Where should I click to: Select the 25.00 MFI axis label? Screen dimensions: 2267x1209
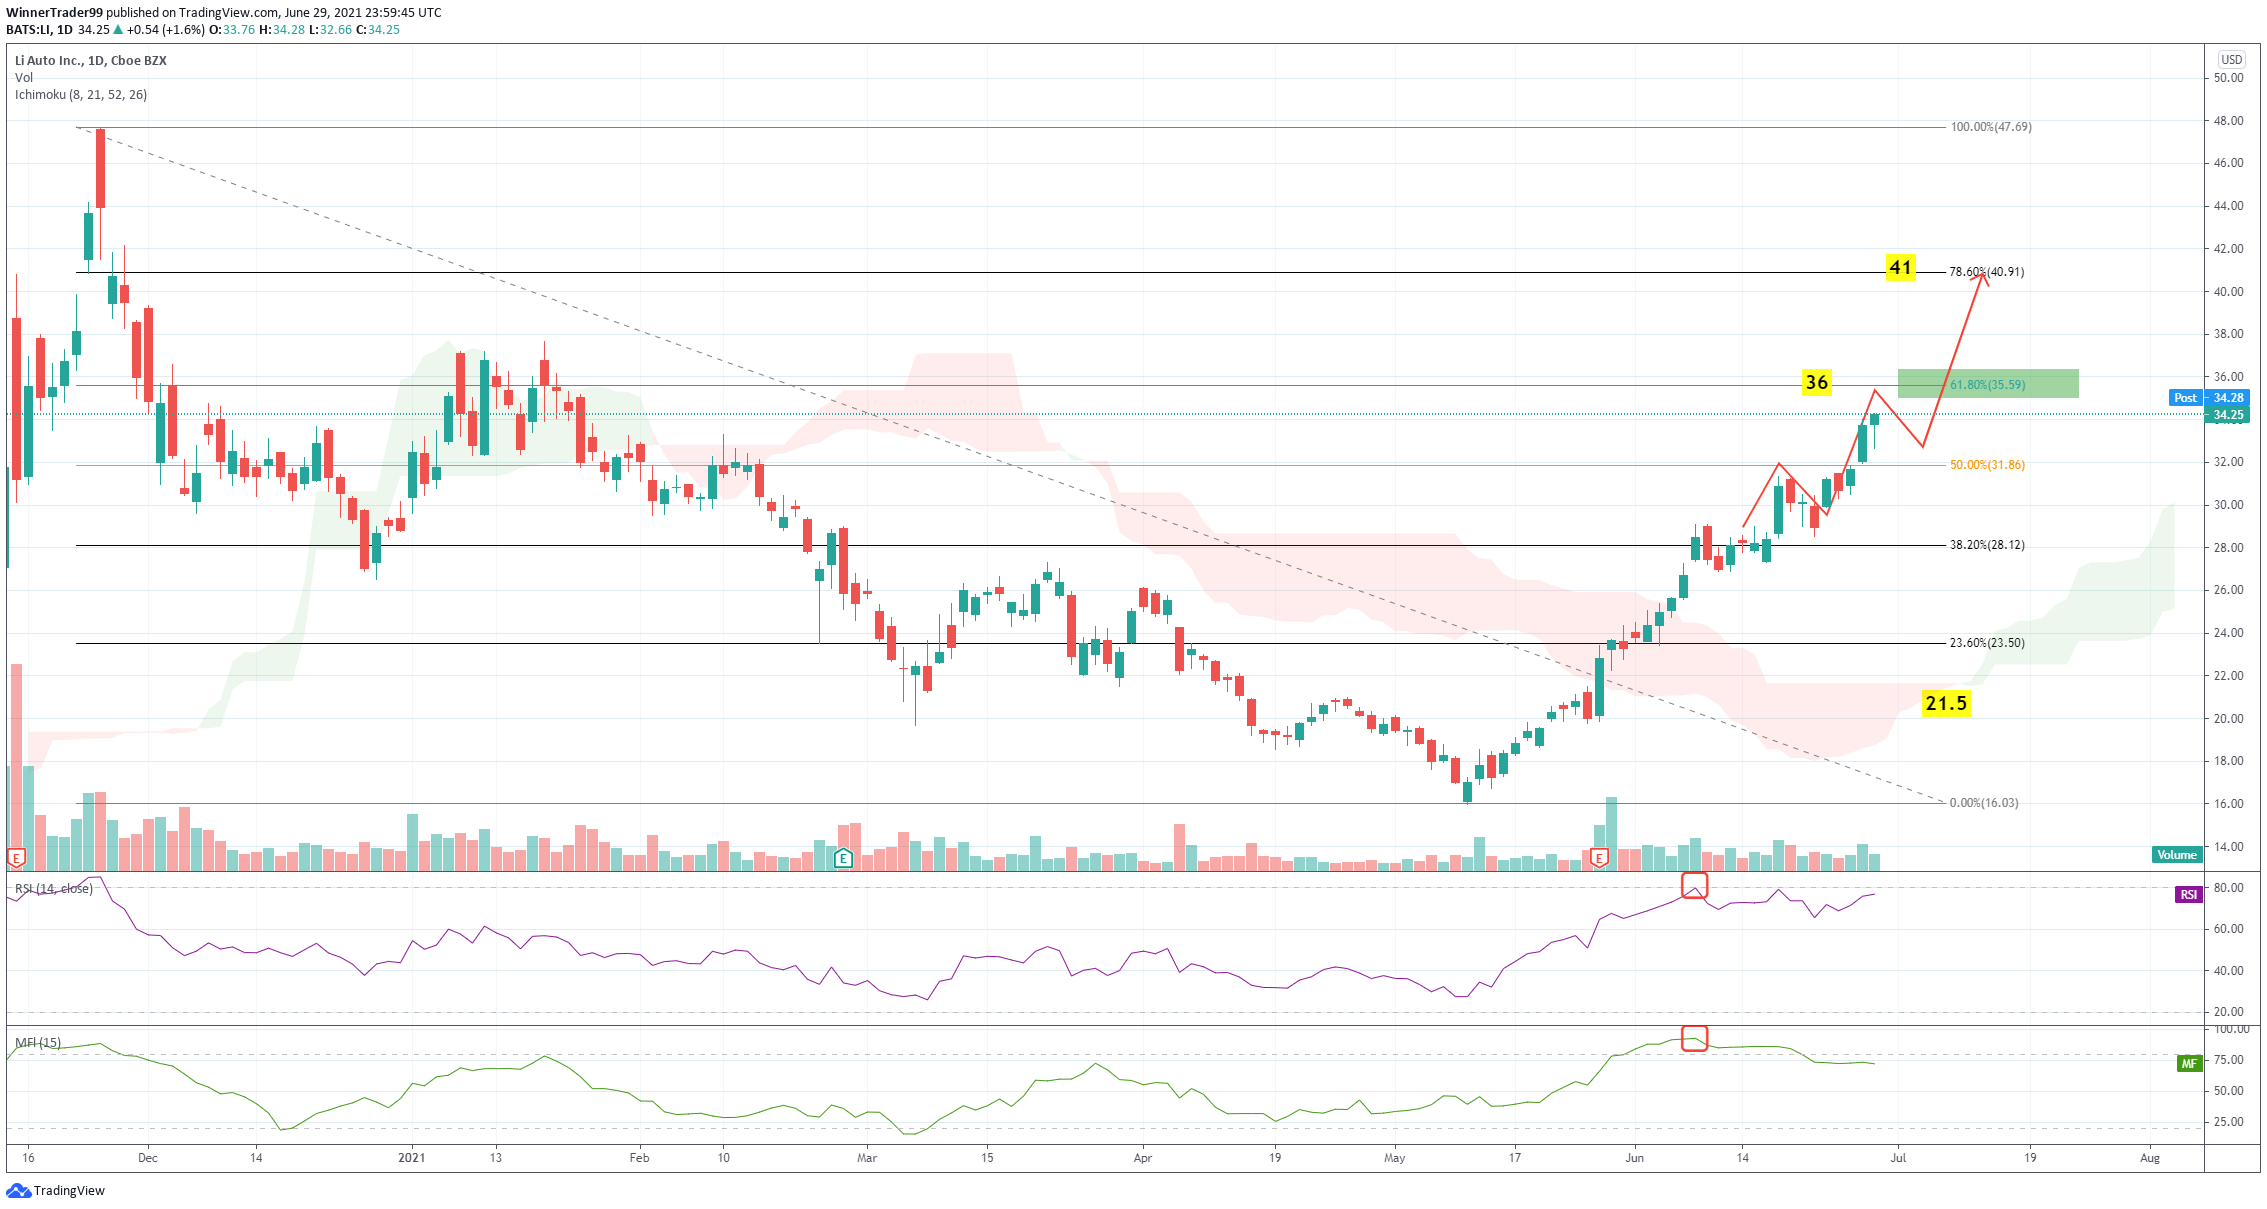(2228, 1122)
